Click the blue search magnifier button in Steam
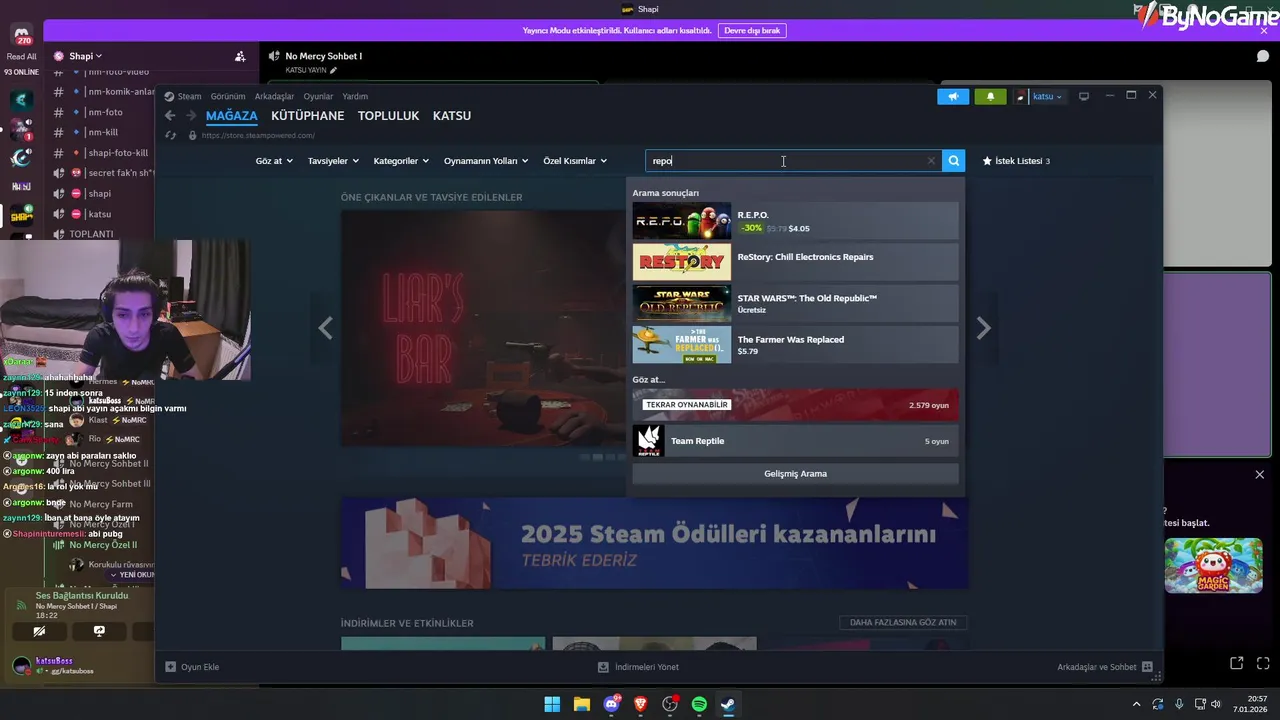 tap(954, 160)
